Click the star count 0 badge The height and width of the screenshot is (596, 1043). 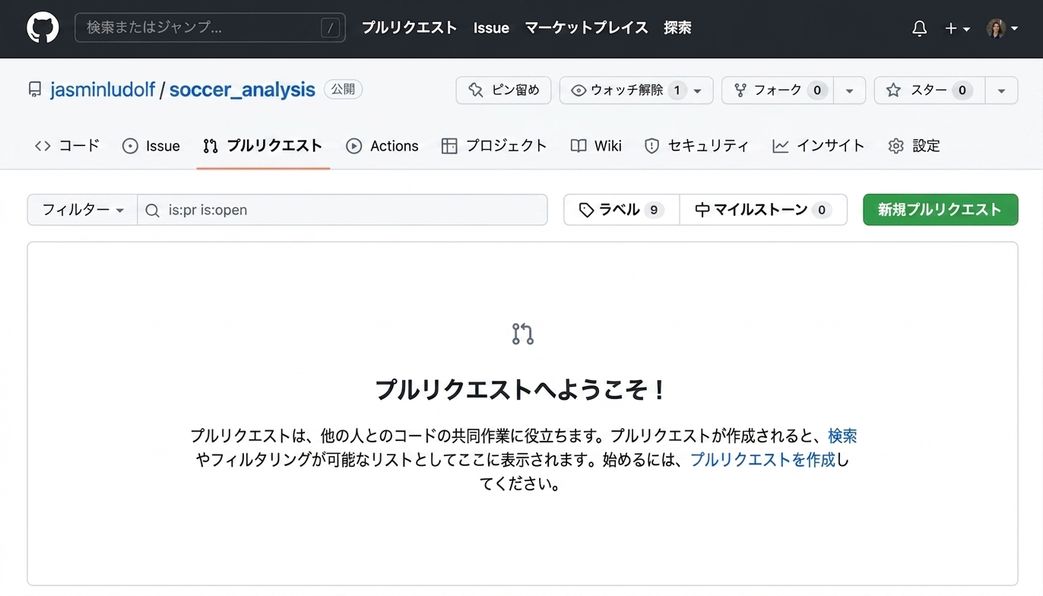pos(962,90)
